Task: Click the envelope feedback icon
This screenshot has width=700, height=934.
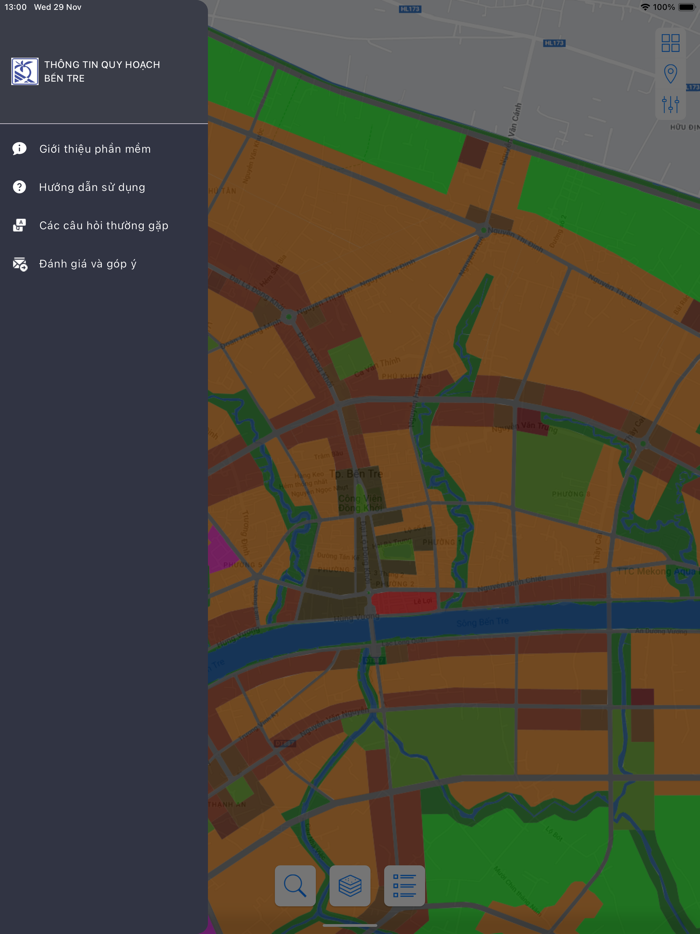Action: point(20,264)
